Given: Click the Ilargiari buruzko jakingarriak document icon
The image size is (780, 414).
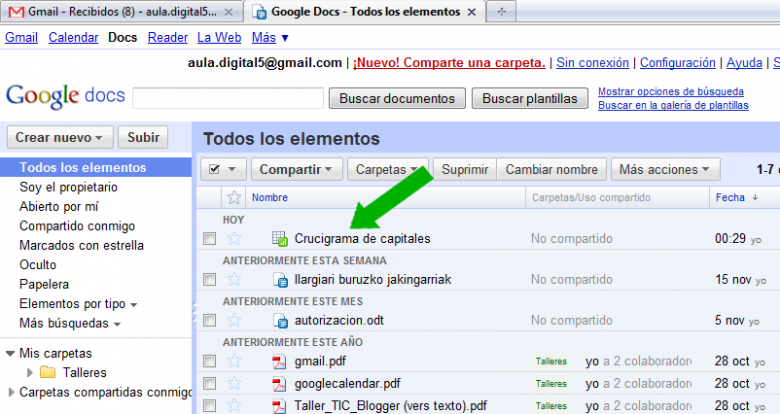Looking at the screenshot, I should tap(281, 280).
